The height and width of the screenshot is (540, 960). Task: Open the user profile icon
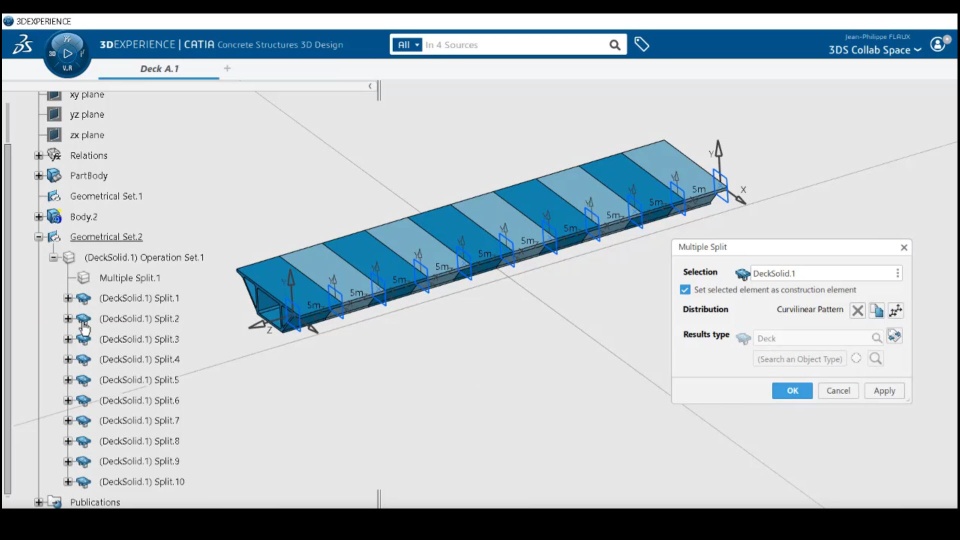pyautogui.click(x=939, y=44)
